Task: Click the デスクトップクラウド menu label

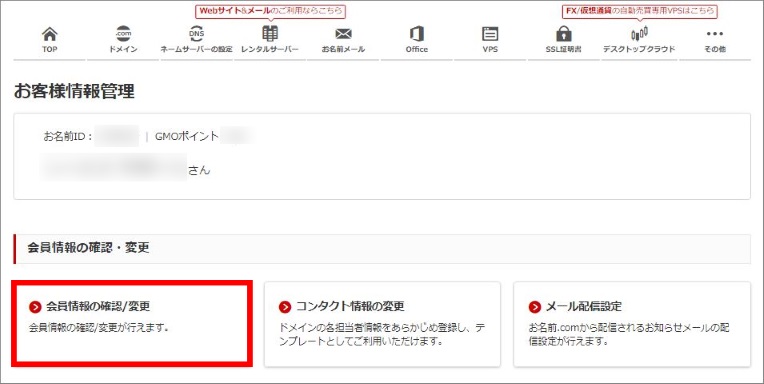Action: (x=639, y=49)
